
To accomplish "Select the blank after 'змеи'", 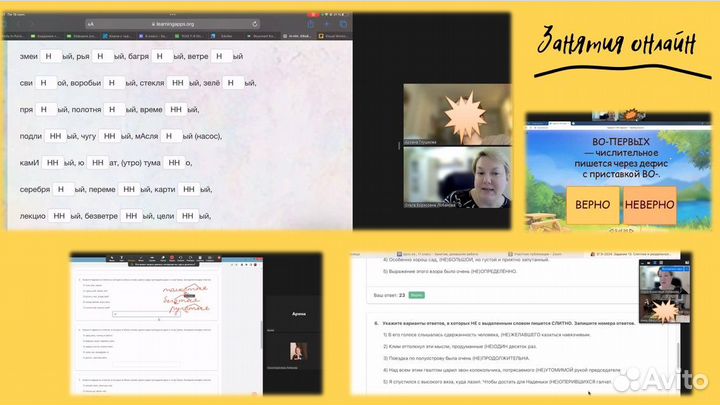I will tap(48, 57).
